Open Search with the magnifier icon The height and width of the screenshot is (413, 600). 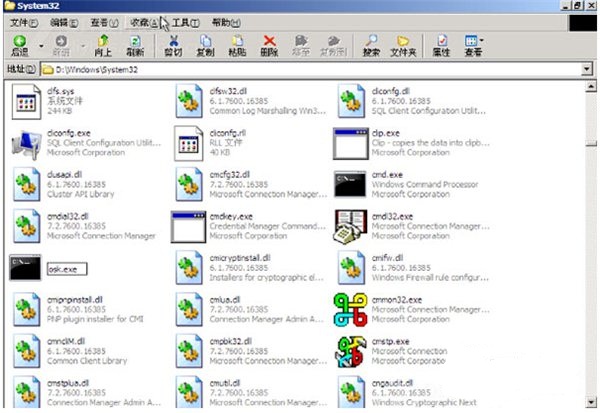(370, 41)
